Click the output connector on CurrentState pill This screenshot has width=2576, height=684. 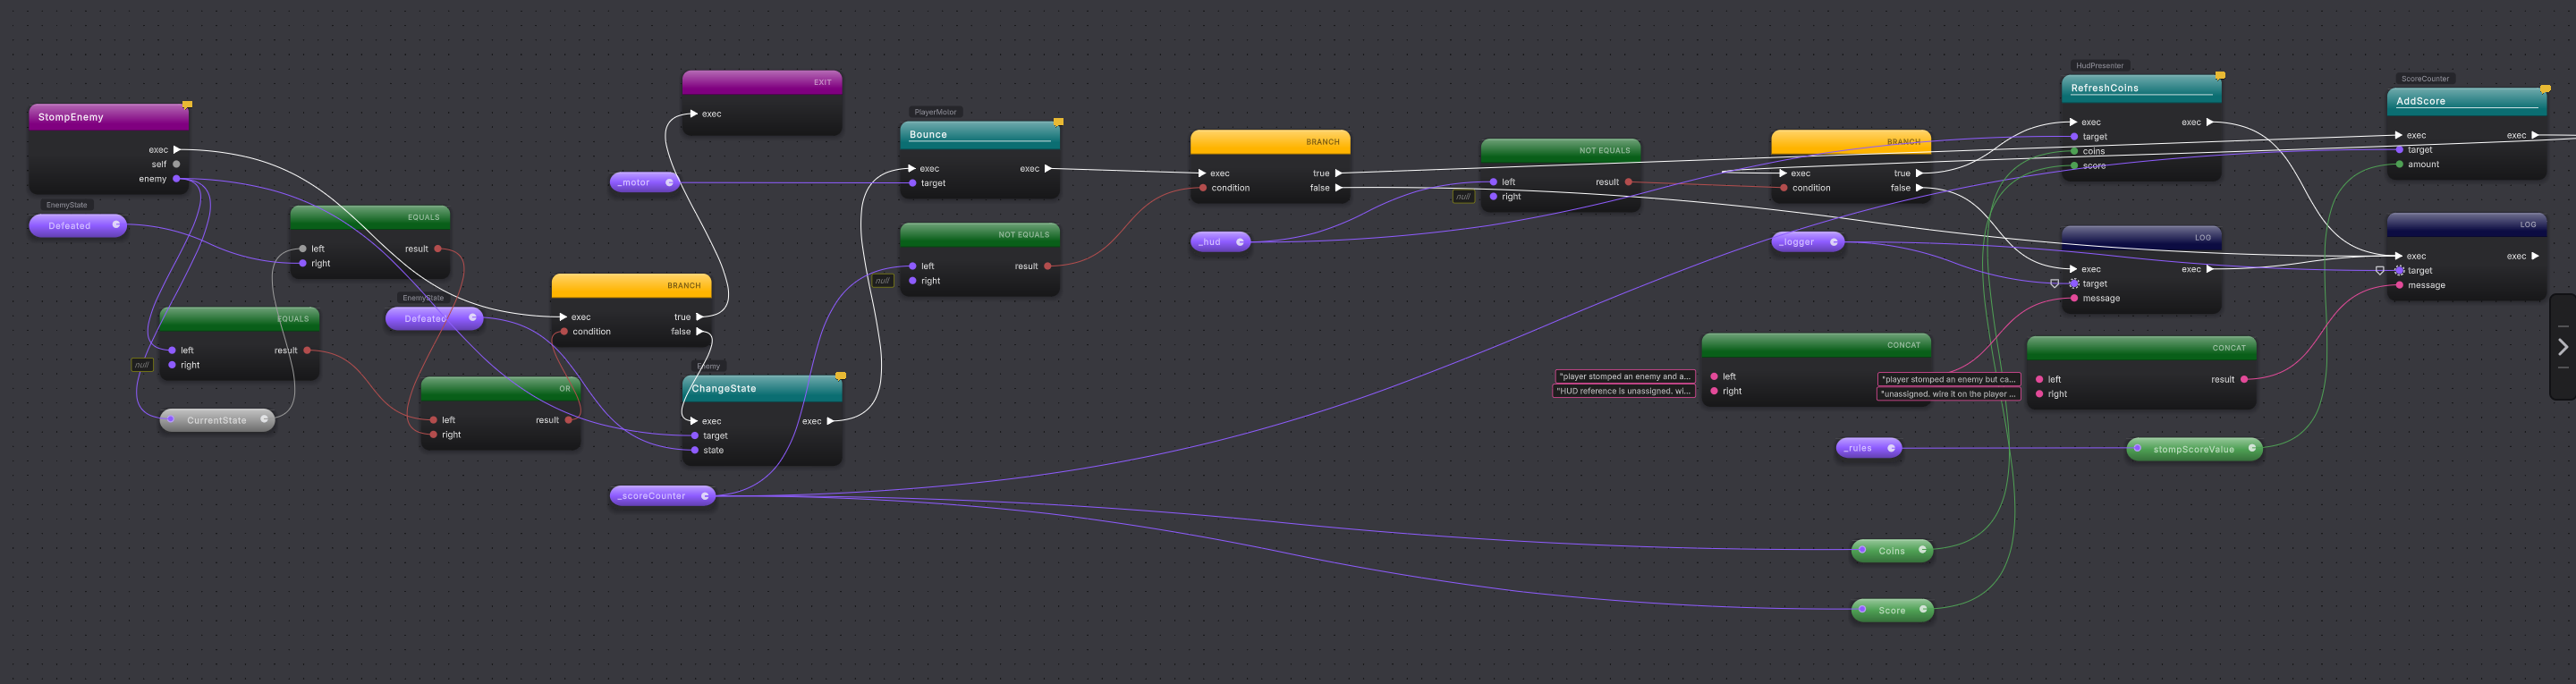pyautogui.click(x=264, y=420)
